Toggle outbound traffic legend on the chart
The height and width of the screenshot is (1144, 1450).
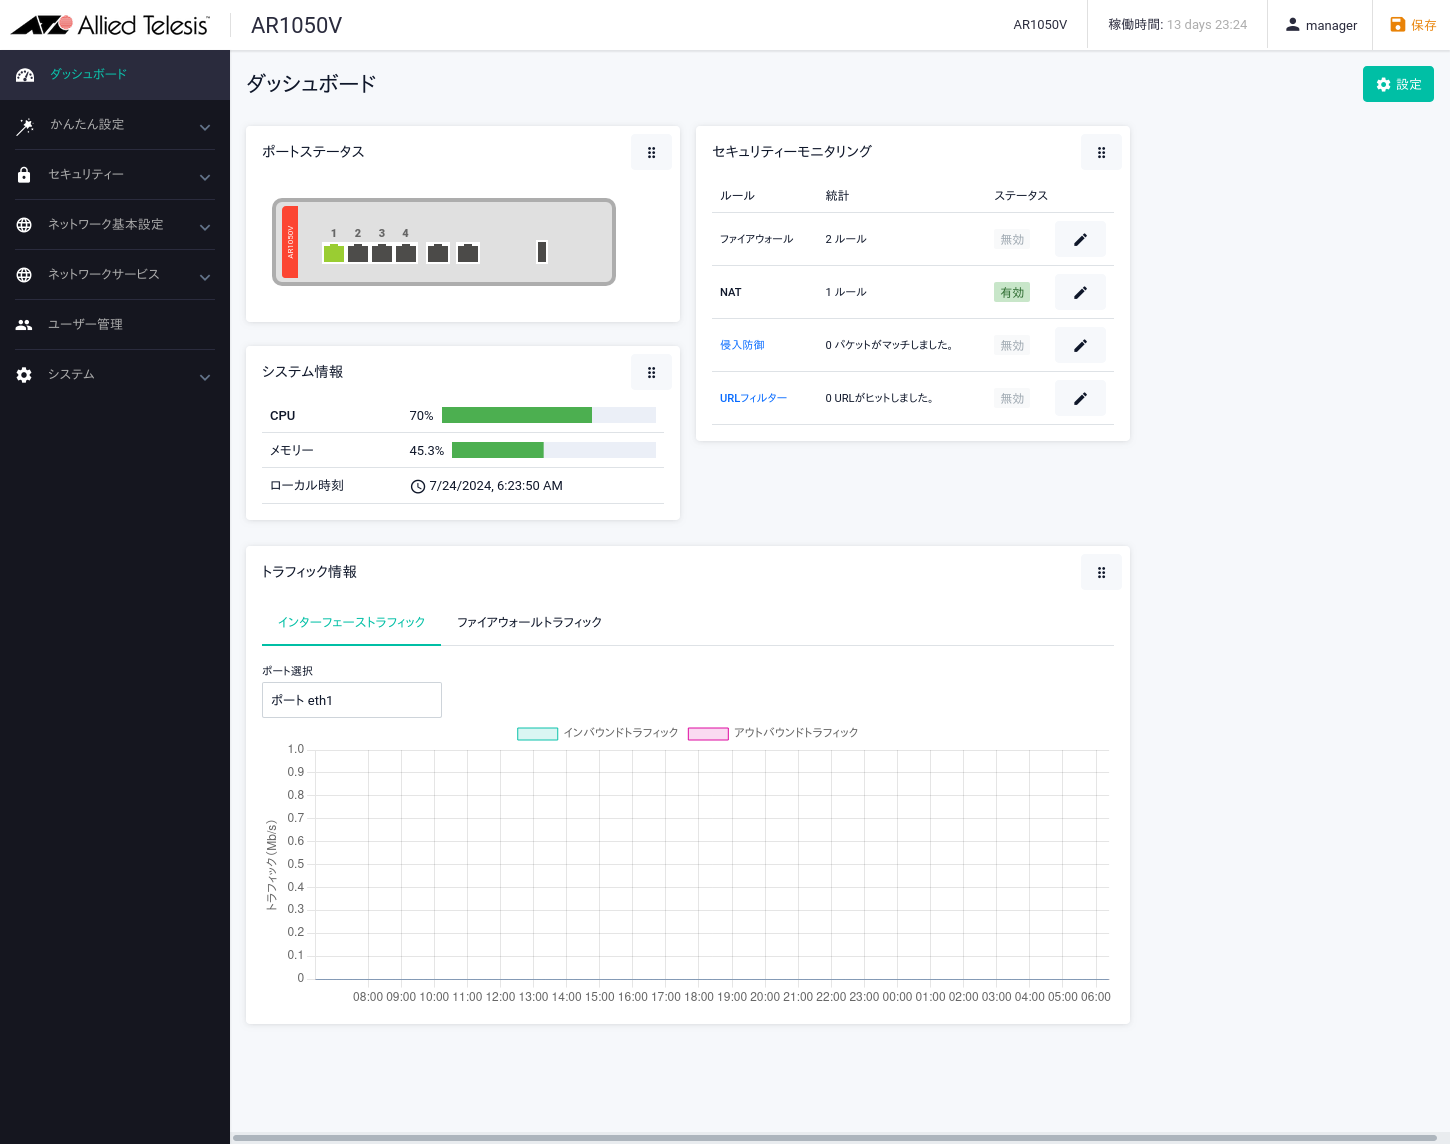(708, 734)
